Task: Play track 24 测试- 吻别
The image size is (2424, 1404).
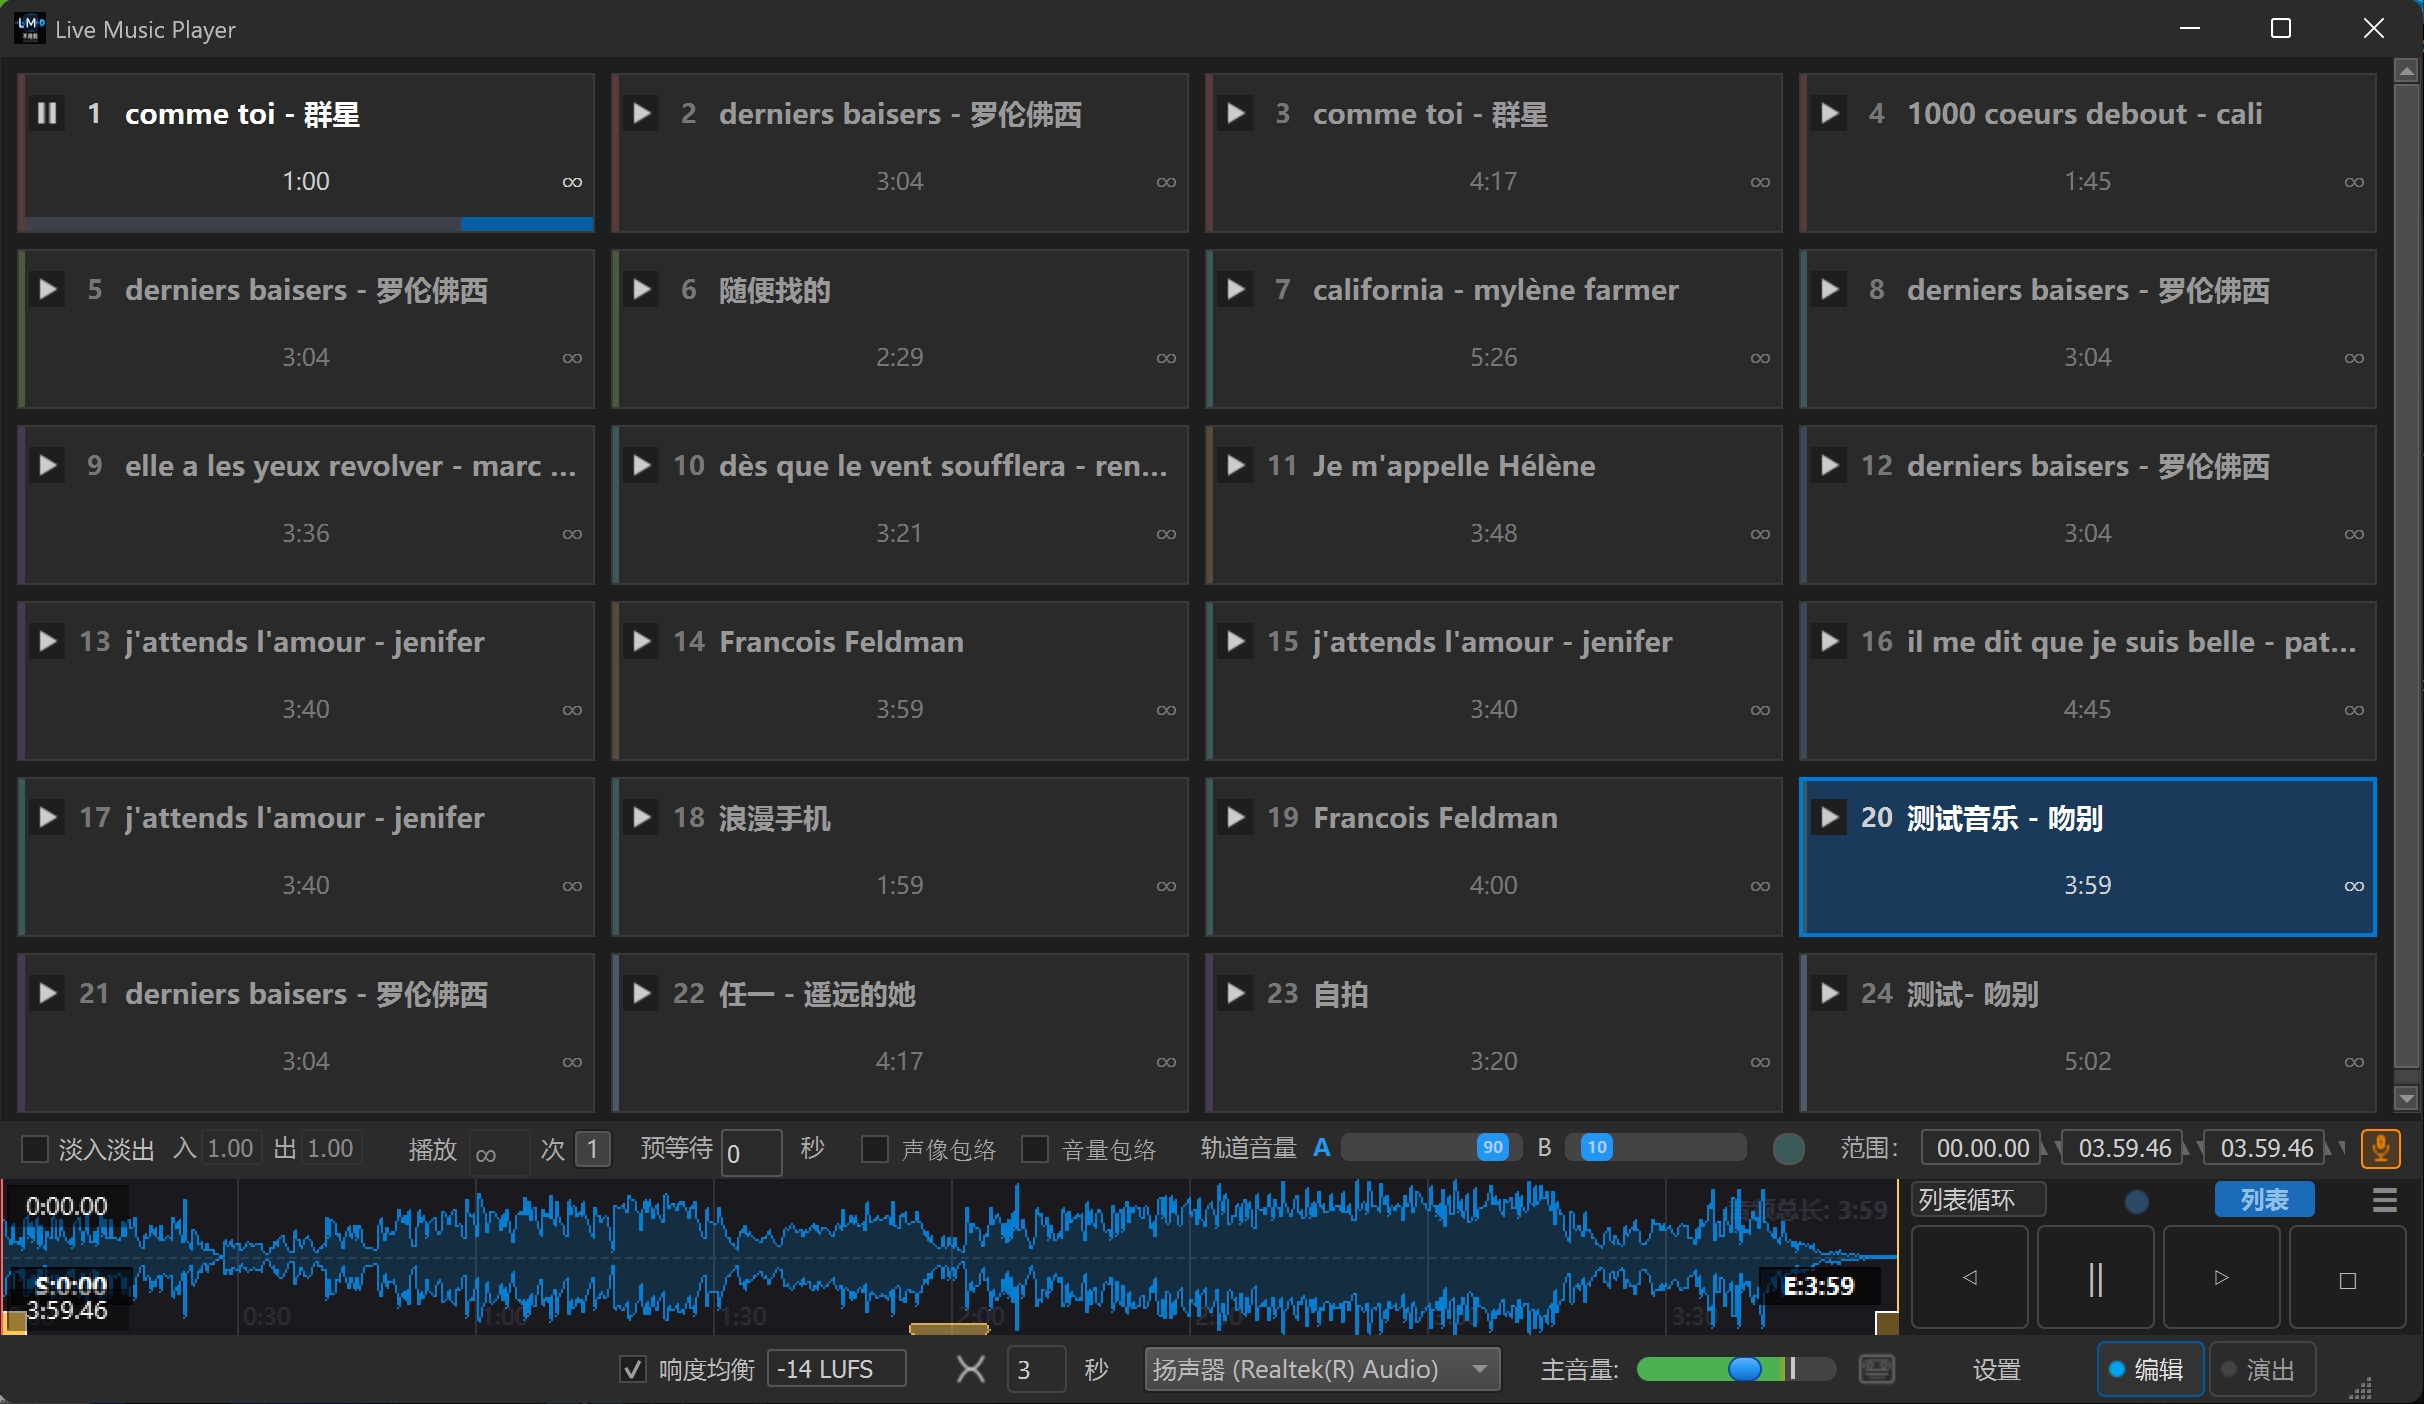Action: point(1830,993)
